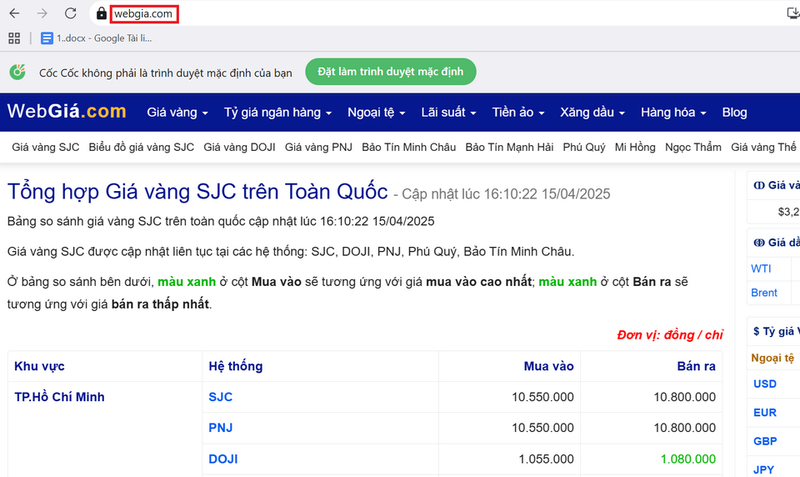Reload the page with the refresh icon
This screenshot has height=477, width=800.
click(x=70, y=13)
